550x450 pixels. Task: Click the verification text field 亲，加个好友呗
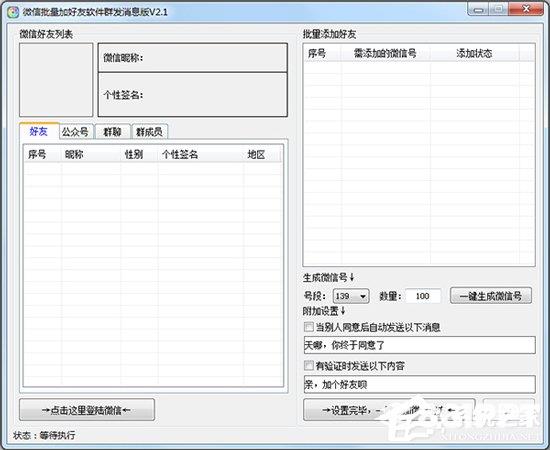point(420,385)
